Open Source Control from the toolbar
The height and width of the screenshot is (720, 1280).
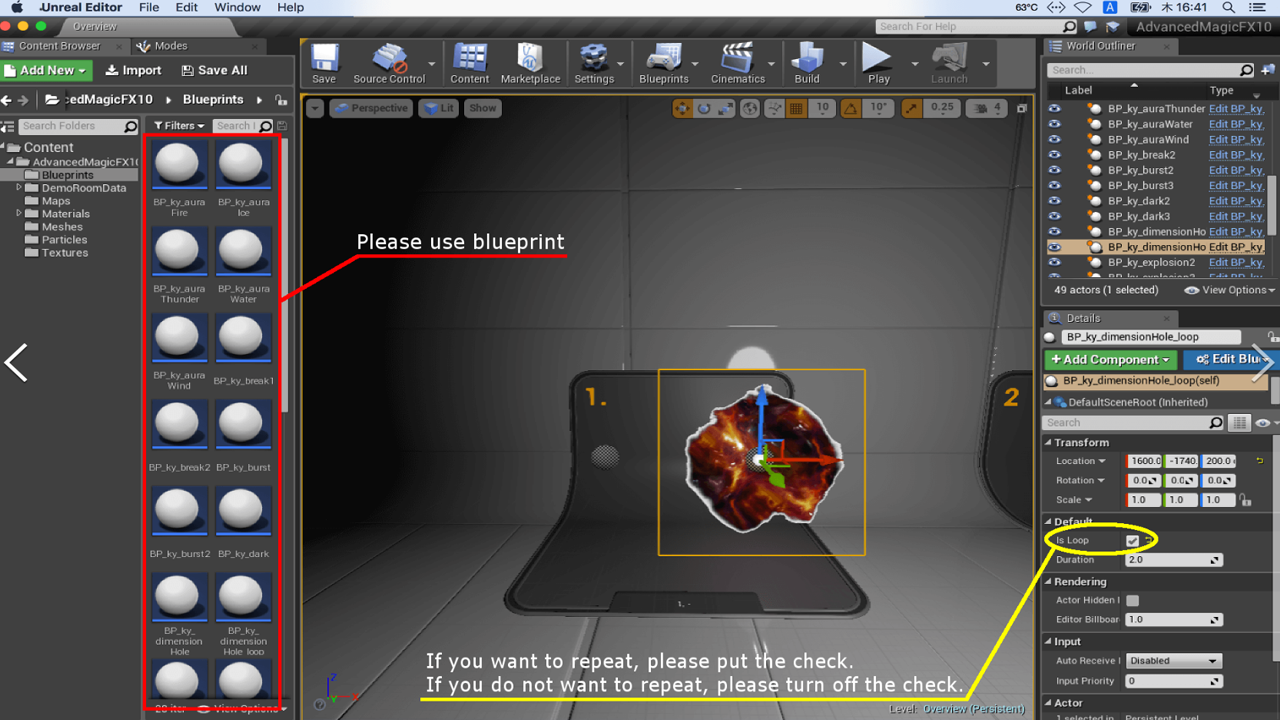389,63
